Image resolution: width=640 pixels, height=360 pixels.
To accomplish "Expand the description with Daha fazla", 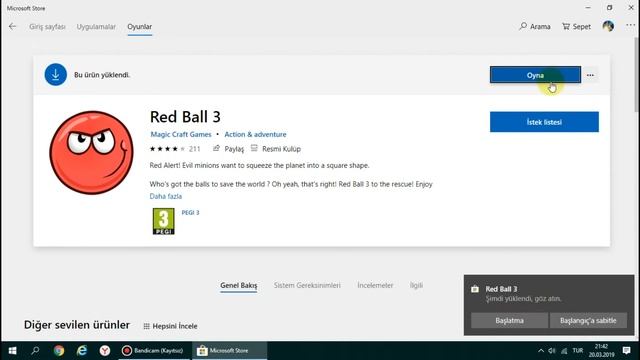I will pyautogui.click(x=166, y=196).
